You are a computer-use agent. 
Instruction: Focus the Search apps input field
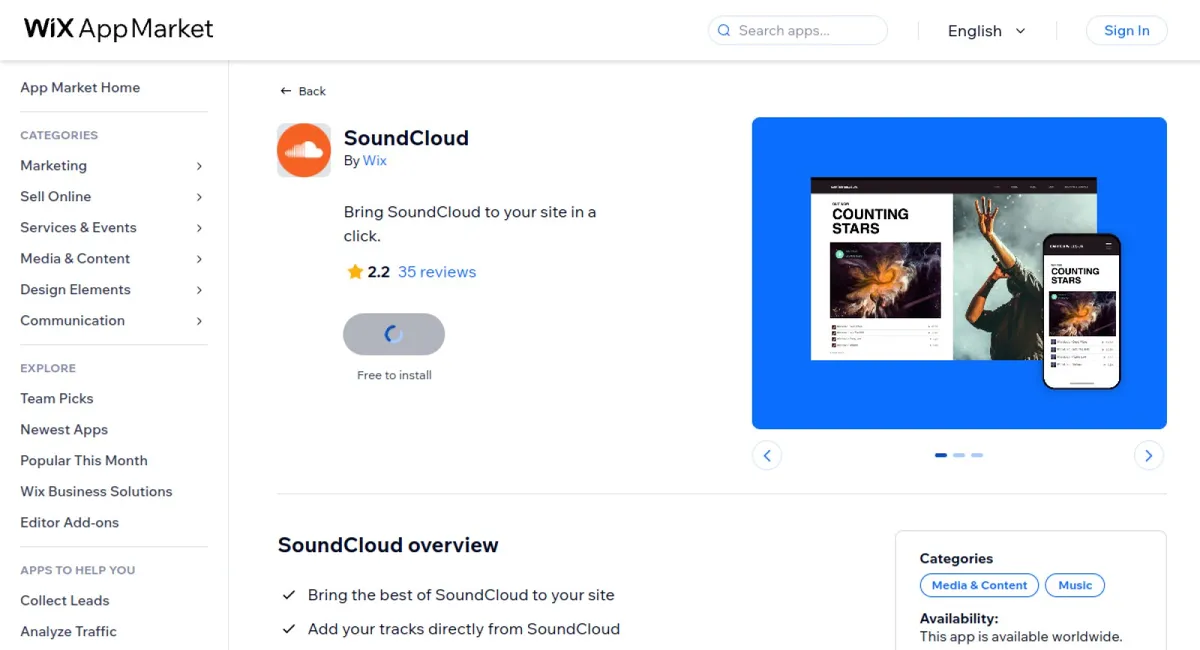click(x=798, y=31)
